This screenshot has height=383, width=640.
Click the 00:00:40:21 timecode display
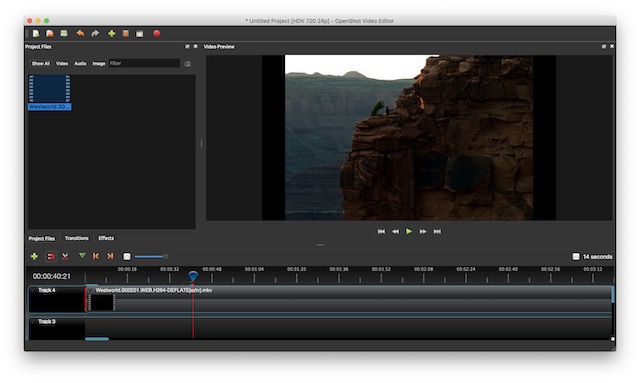[x=51, y=276]
